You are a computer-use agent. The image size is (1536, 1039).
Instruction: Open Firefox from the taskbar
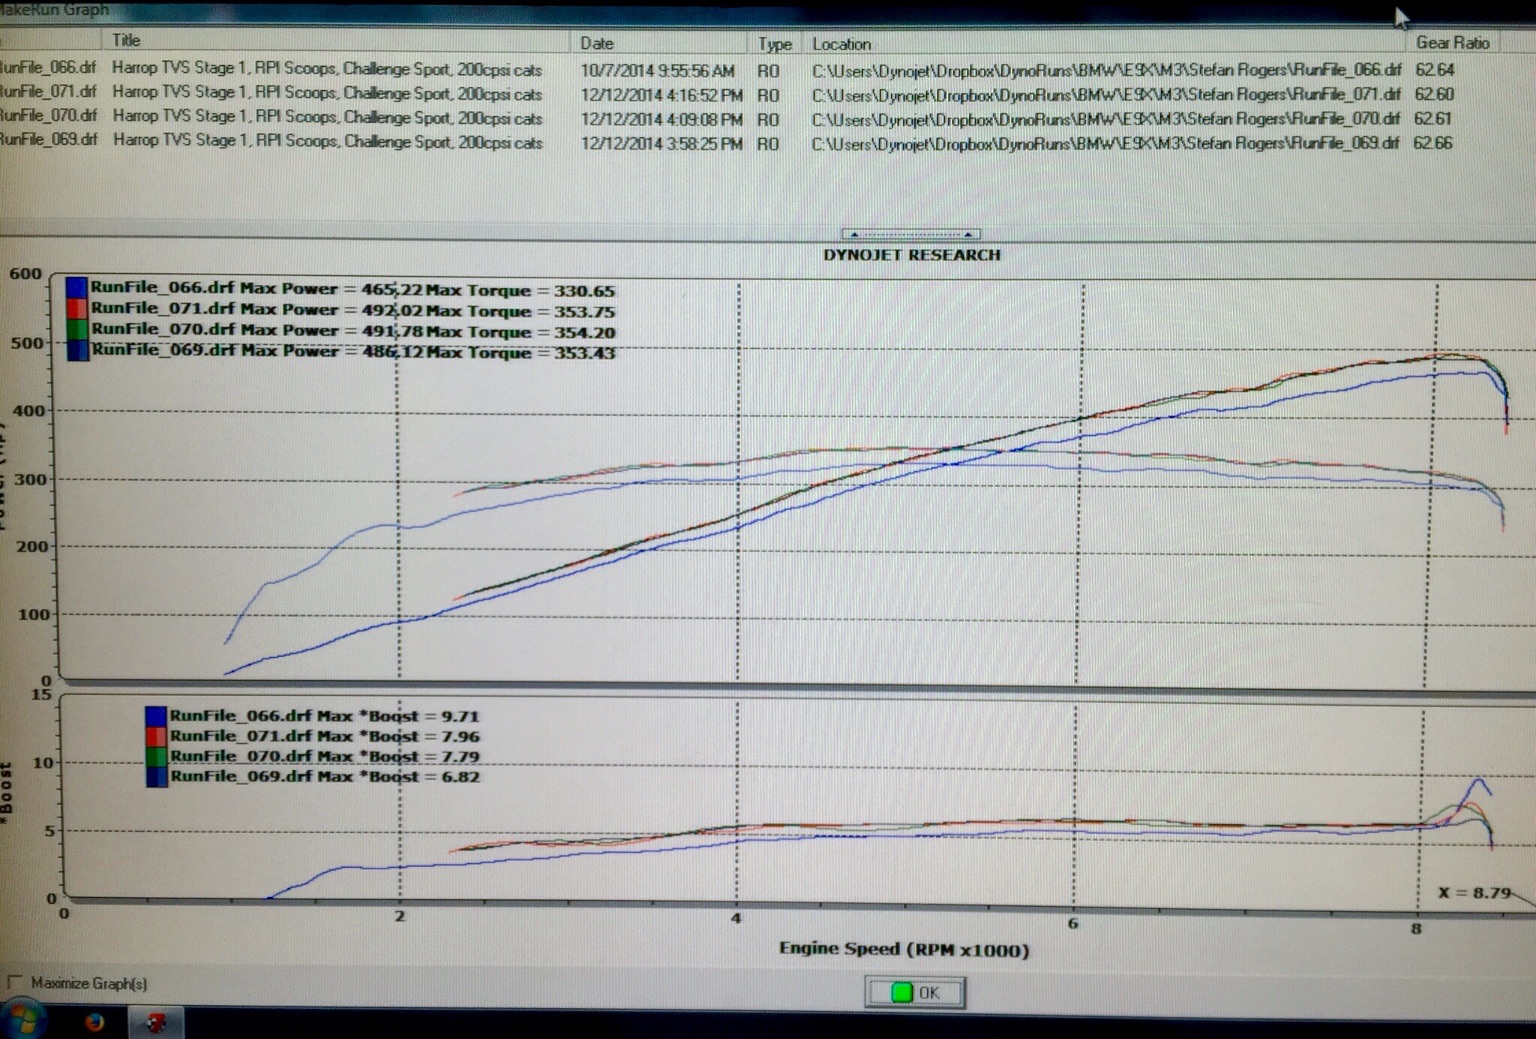pos(95,1022)
